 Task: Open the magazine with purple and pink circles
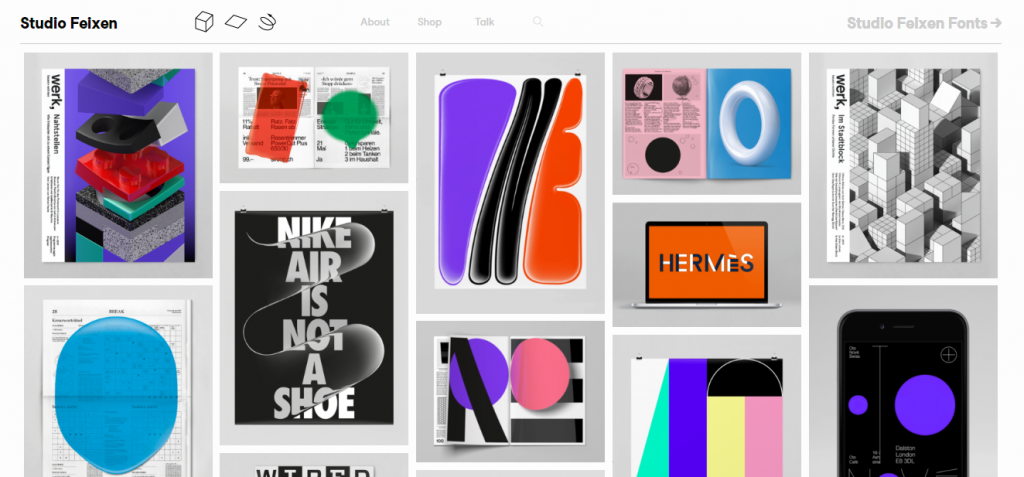click(x=510, y=392)
